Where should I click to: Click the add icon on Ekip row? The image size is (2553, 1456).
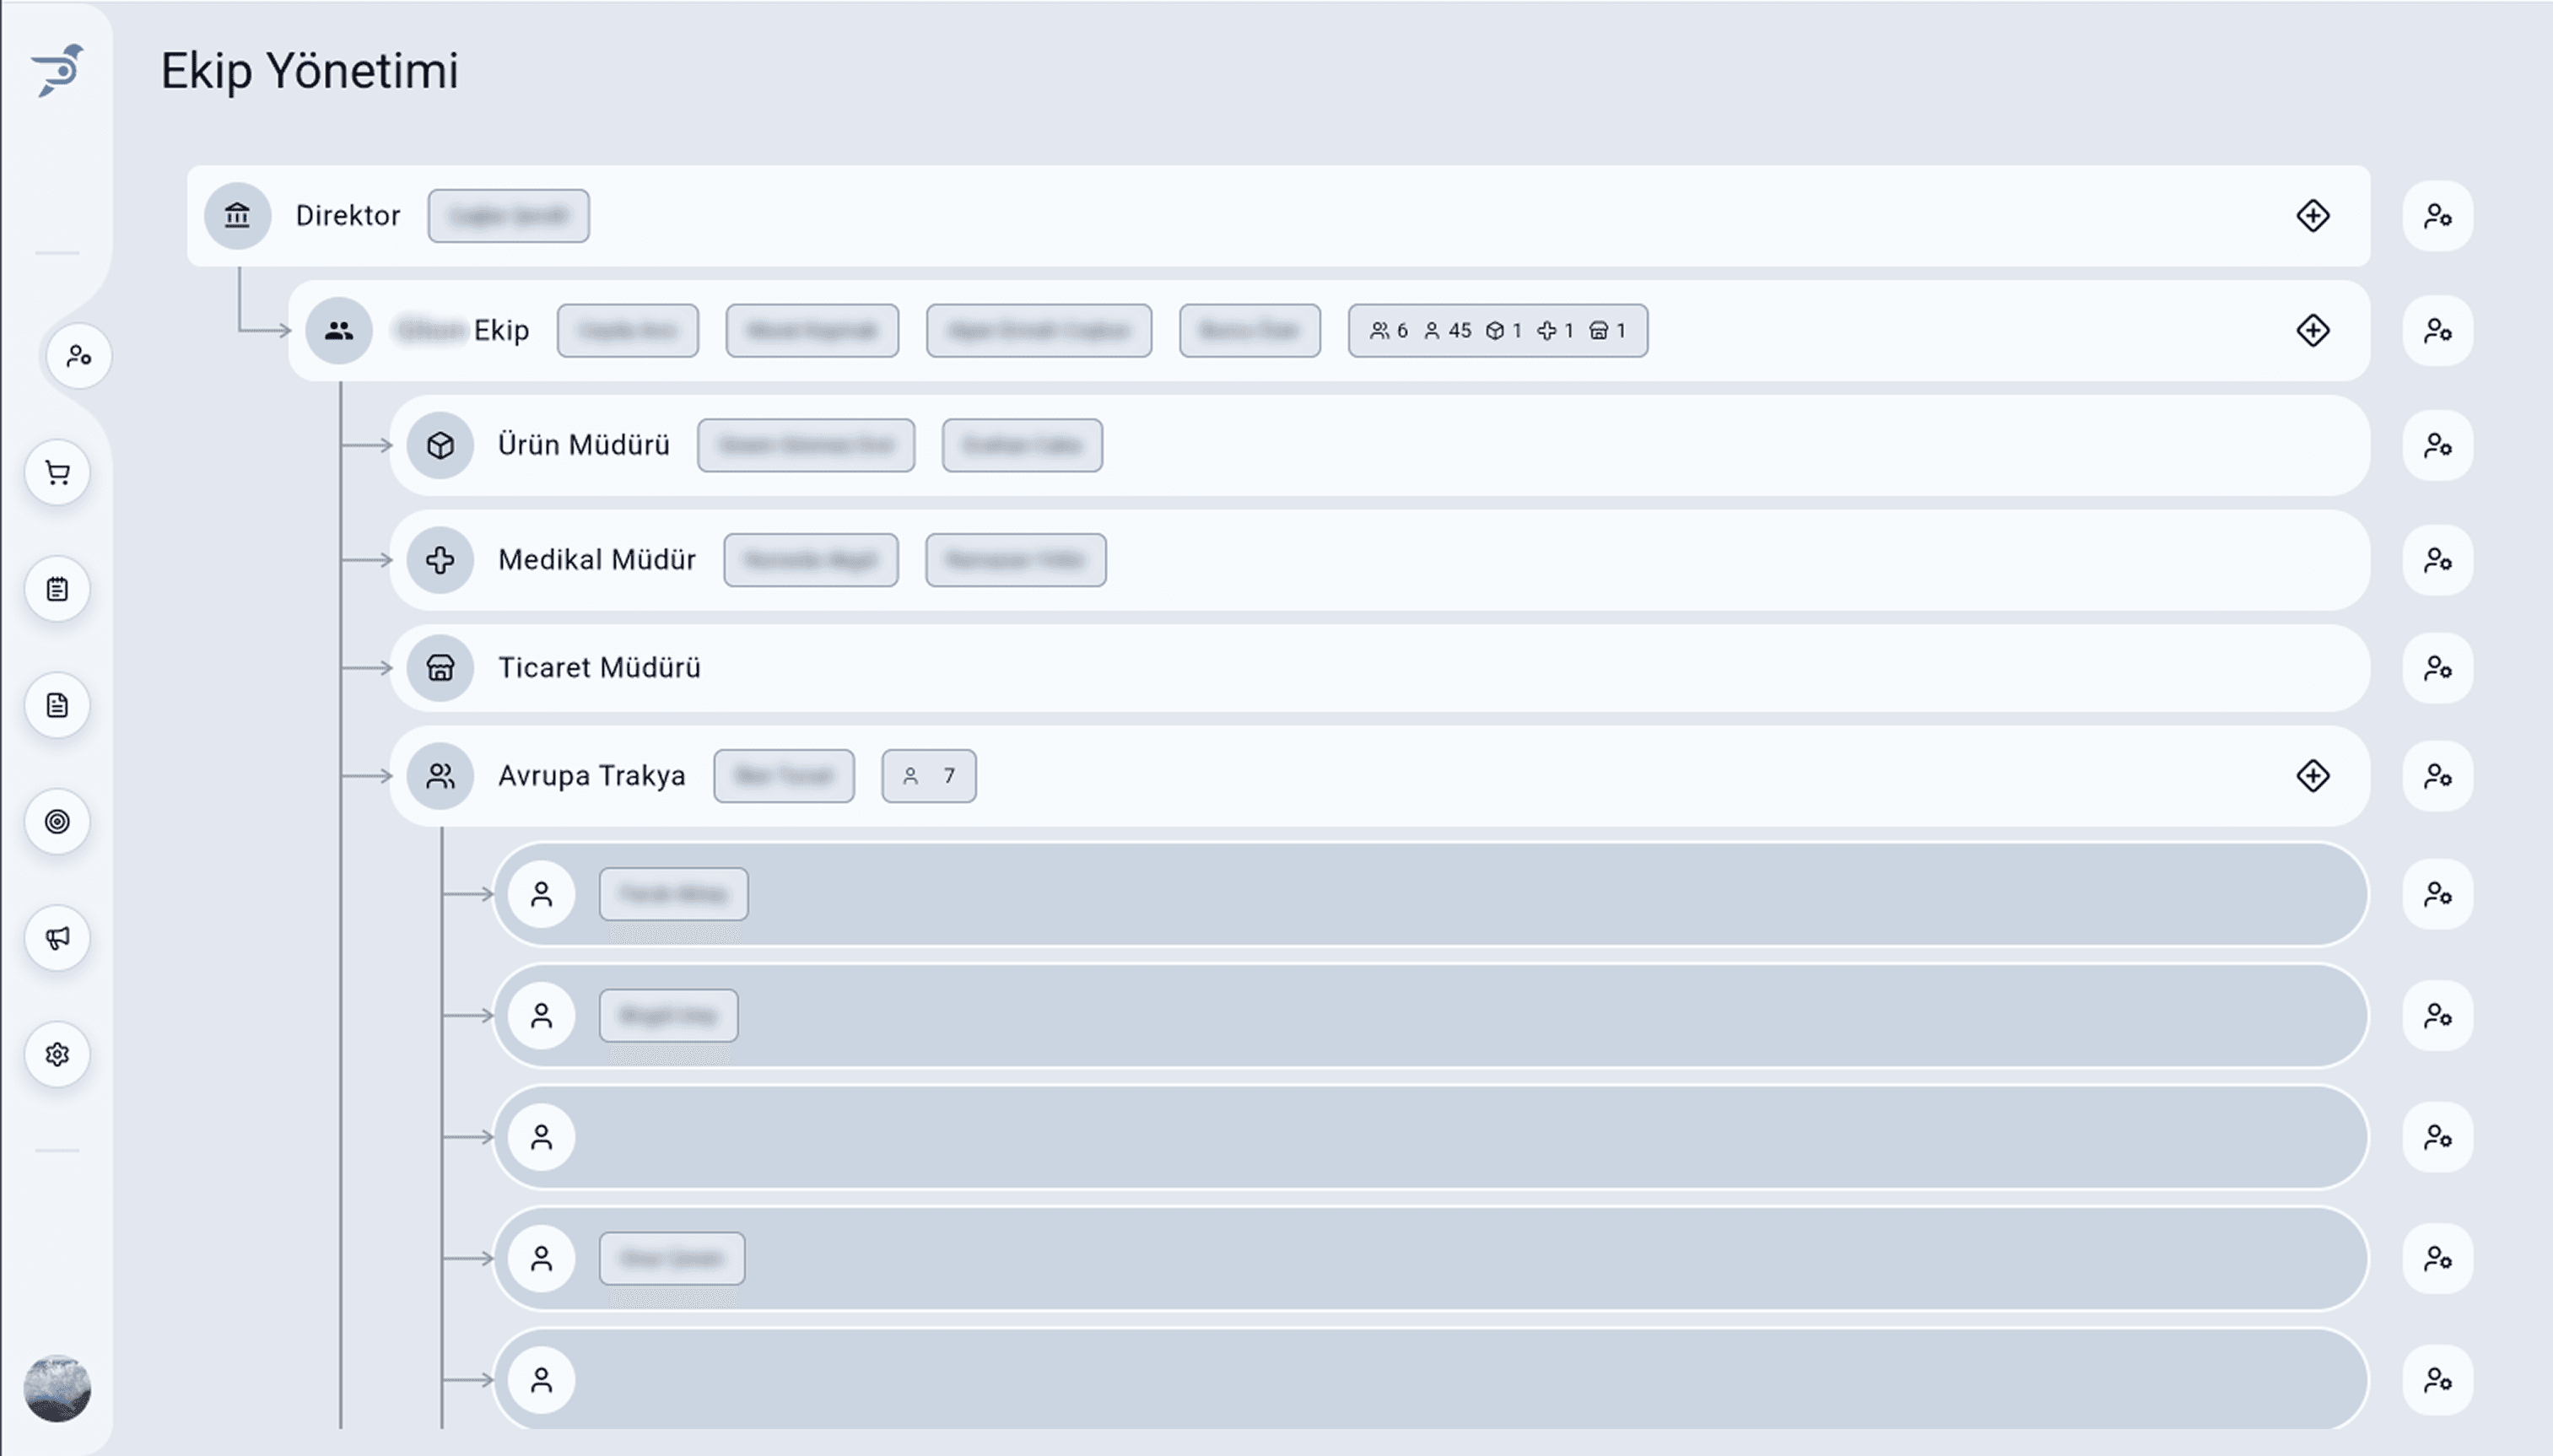click(2312, 331)
